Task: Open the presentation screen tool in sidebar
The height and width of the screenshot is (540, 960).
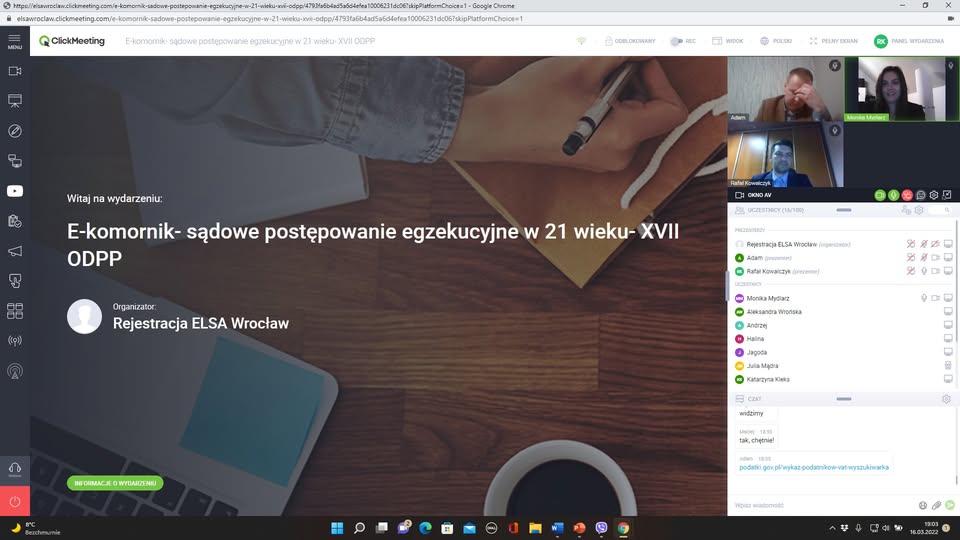Action: coord(15,100)
